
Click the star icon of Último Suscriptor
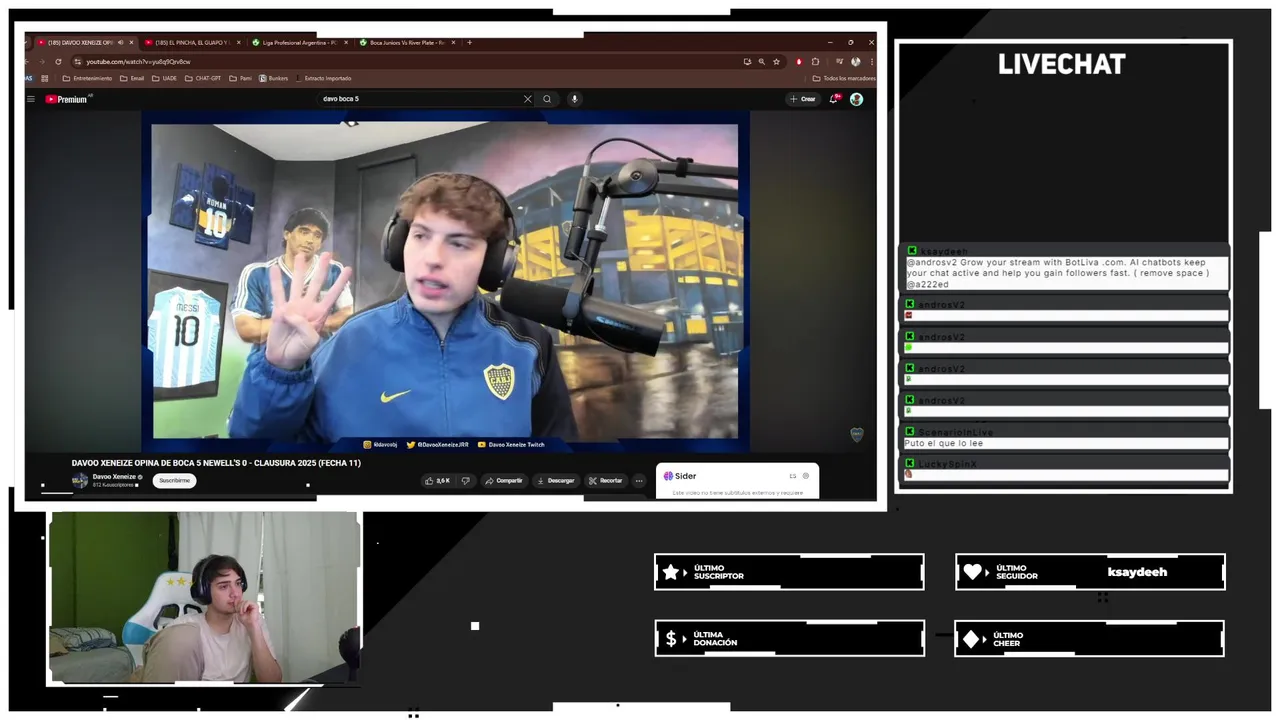[x=671, y=572]
